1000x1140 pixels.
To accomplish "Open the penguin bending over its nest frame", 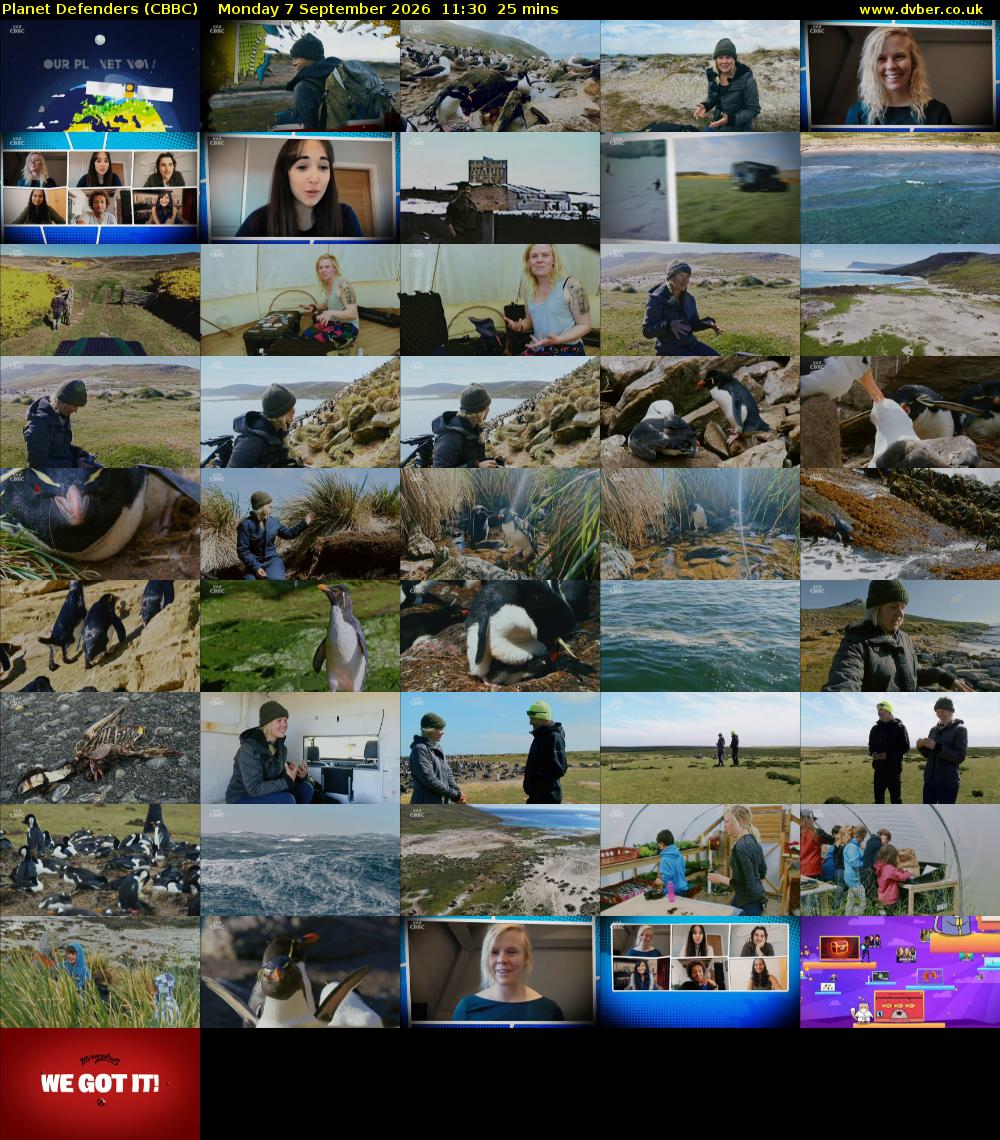I will point(500,635).
